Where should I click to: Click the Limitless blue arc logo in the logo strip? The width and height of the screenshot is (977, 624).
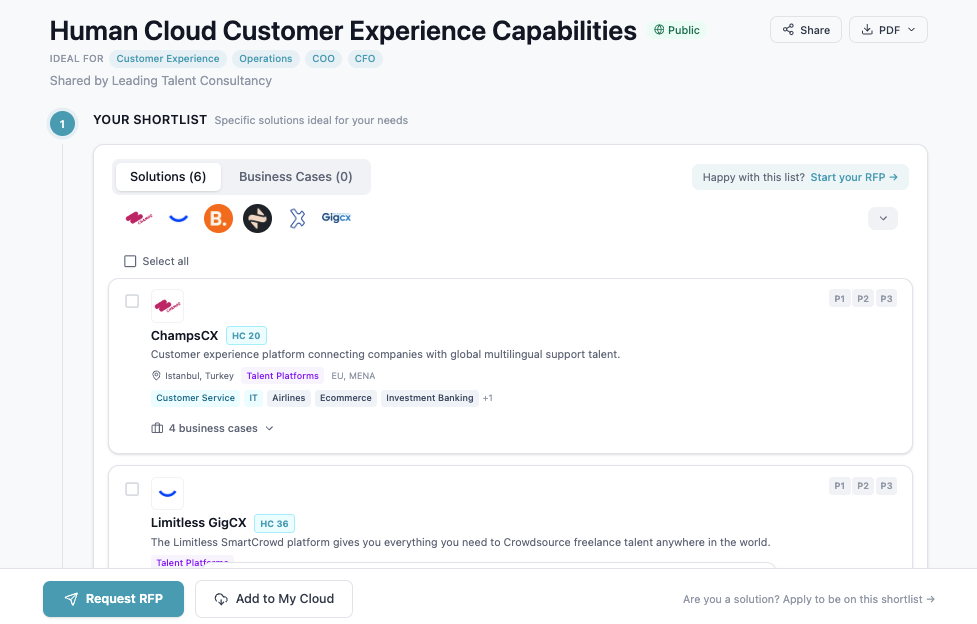pyautogui.click(x=178, y=218)
